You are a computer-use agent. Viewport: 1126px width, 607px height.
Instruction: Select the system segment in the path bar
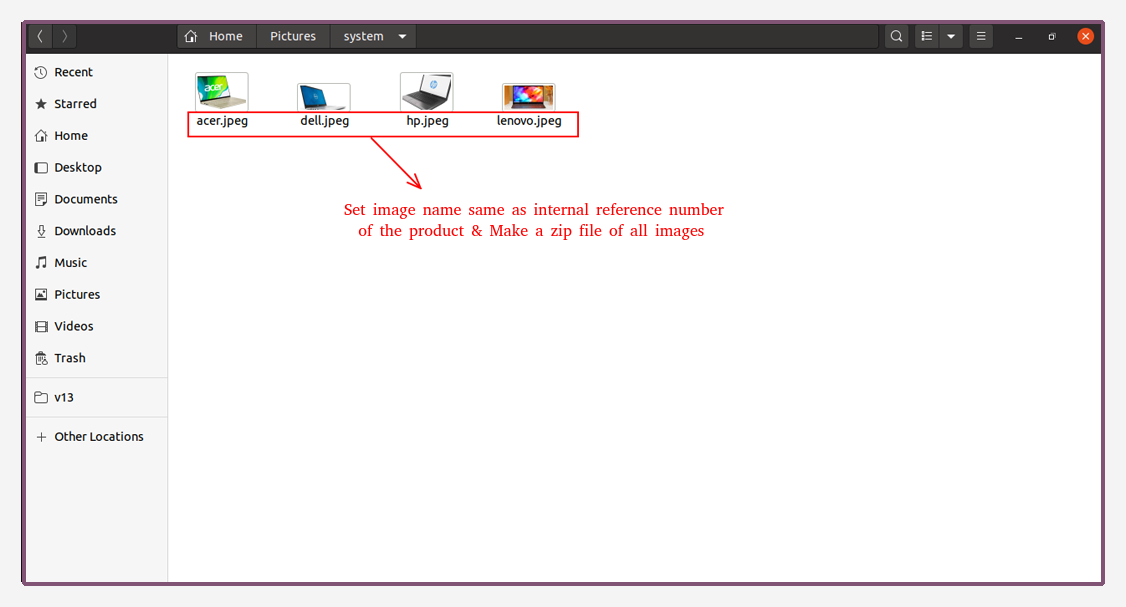(363, 37)
